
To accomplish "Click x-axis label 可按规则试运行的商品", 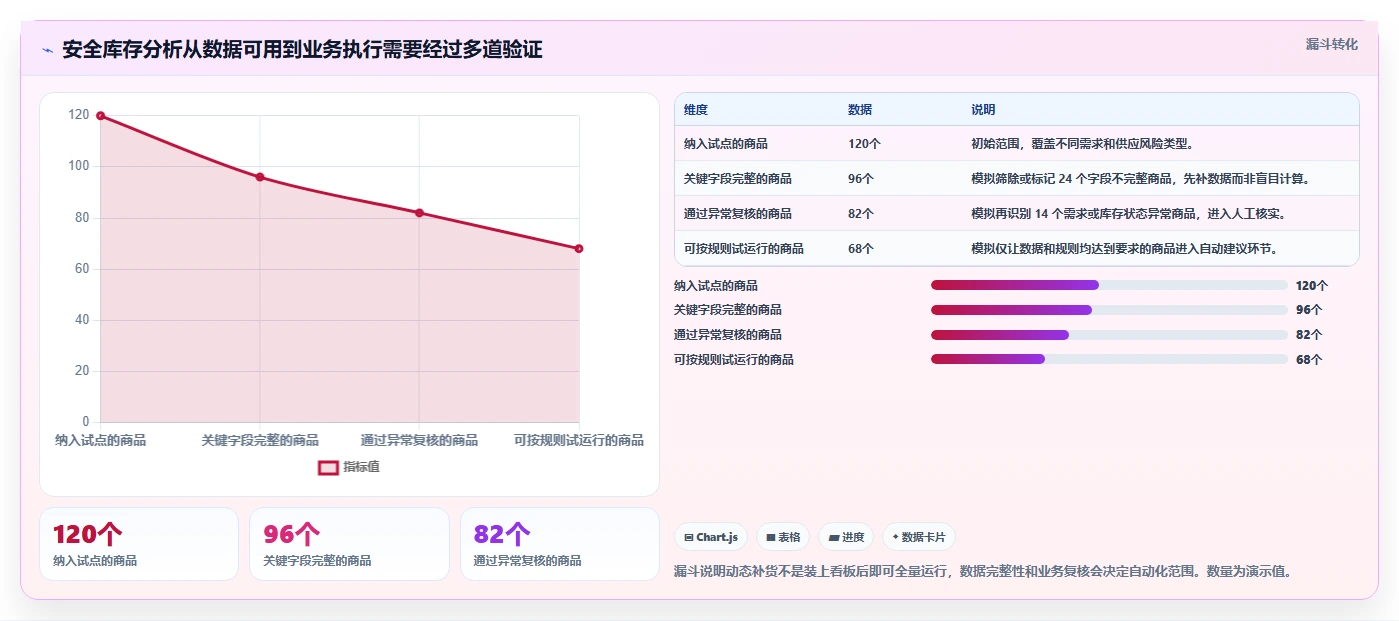I will click(579, 440).
